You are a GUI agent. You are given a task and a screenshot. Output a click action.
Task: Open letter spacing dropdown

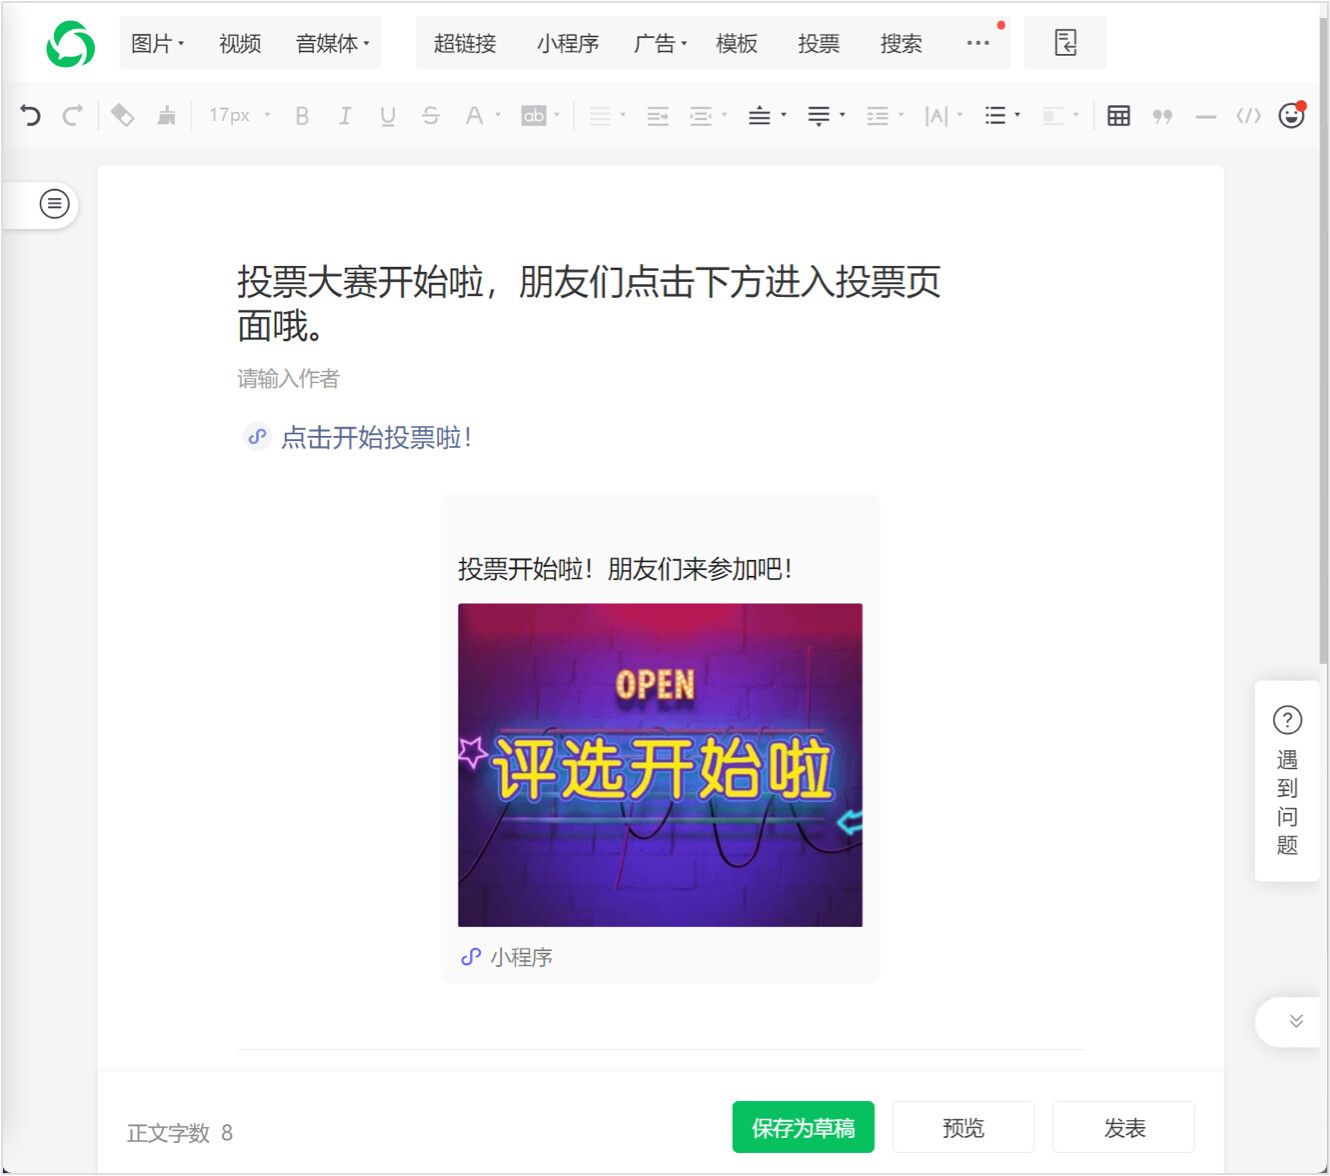click(x=944, y=116)
